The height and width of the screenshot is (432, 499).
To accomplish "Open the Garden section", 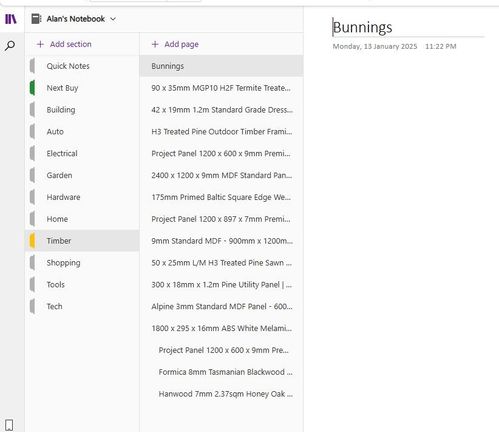I will click(82, 175).
